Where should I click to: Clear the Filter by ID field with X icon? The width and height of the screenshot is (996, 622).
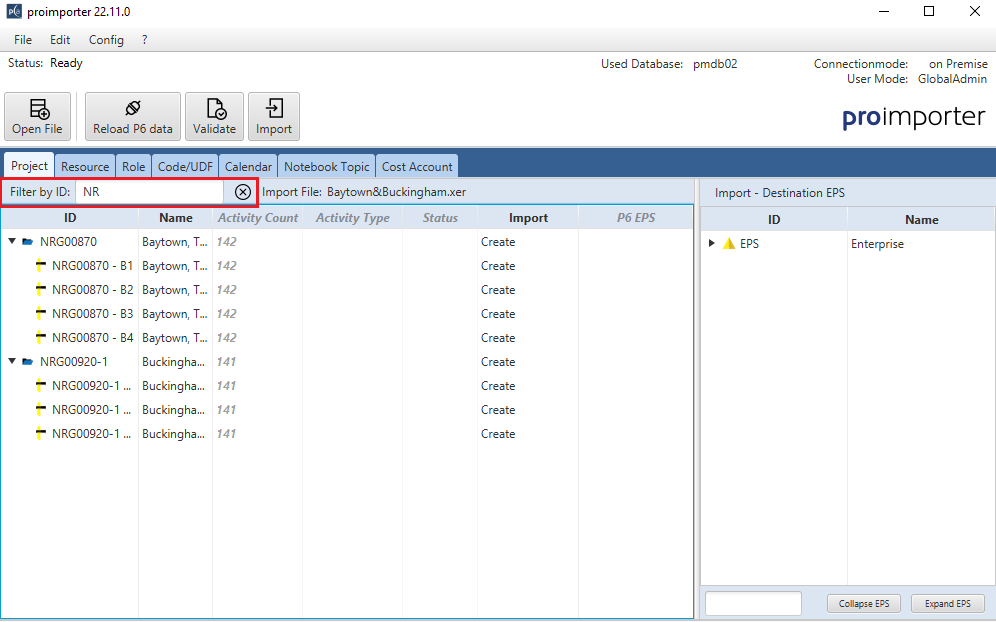(243, 192)
